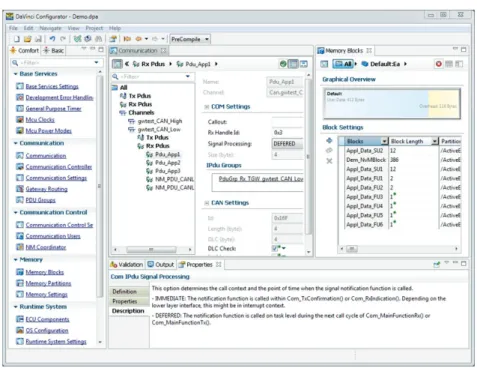
Task: Toggle the All filter button in Memory Blocks
Action: [343, 64]
